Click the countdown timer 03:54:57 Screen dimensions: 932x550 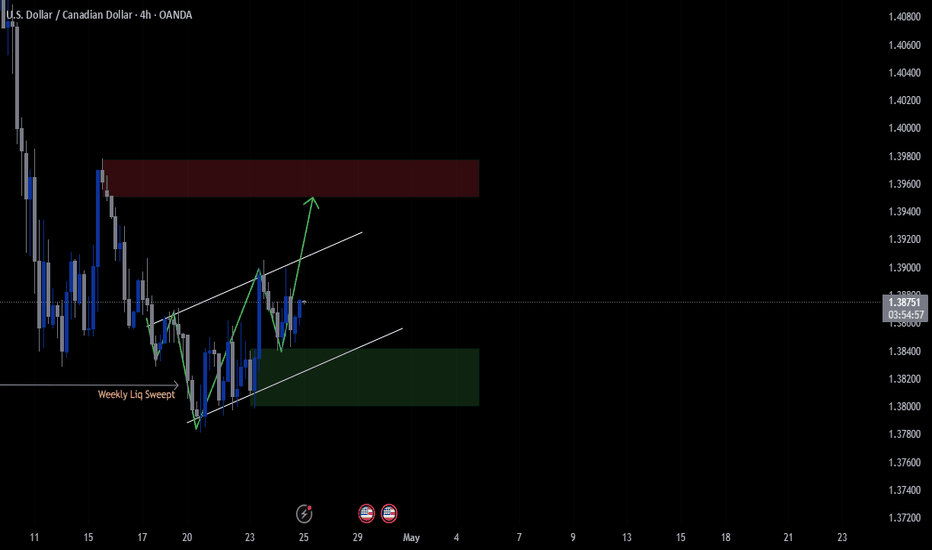tap(905, 315)
